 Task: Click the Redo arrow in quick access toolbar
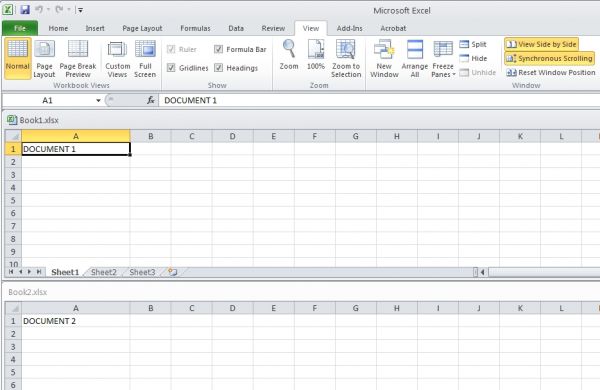pyautogui.click(x=59, y=10)
